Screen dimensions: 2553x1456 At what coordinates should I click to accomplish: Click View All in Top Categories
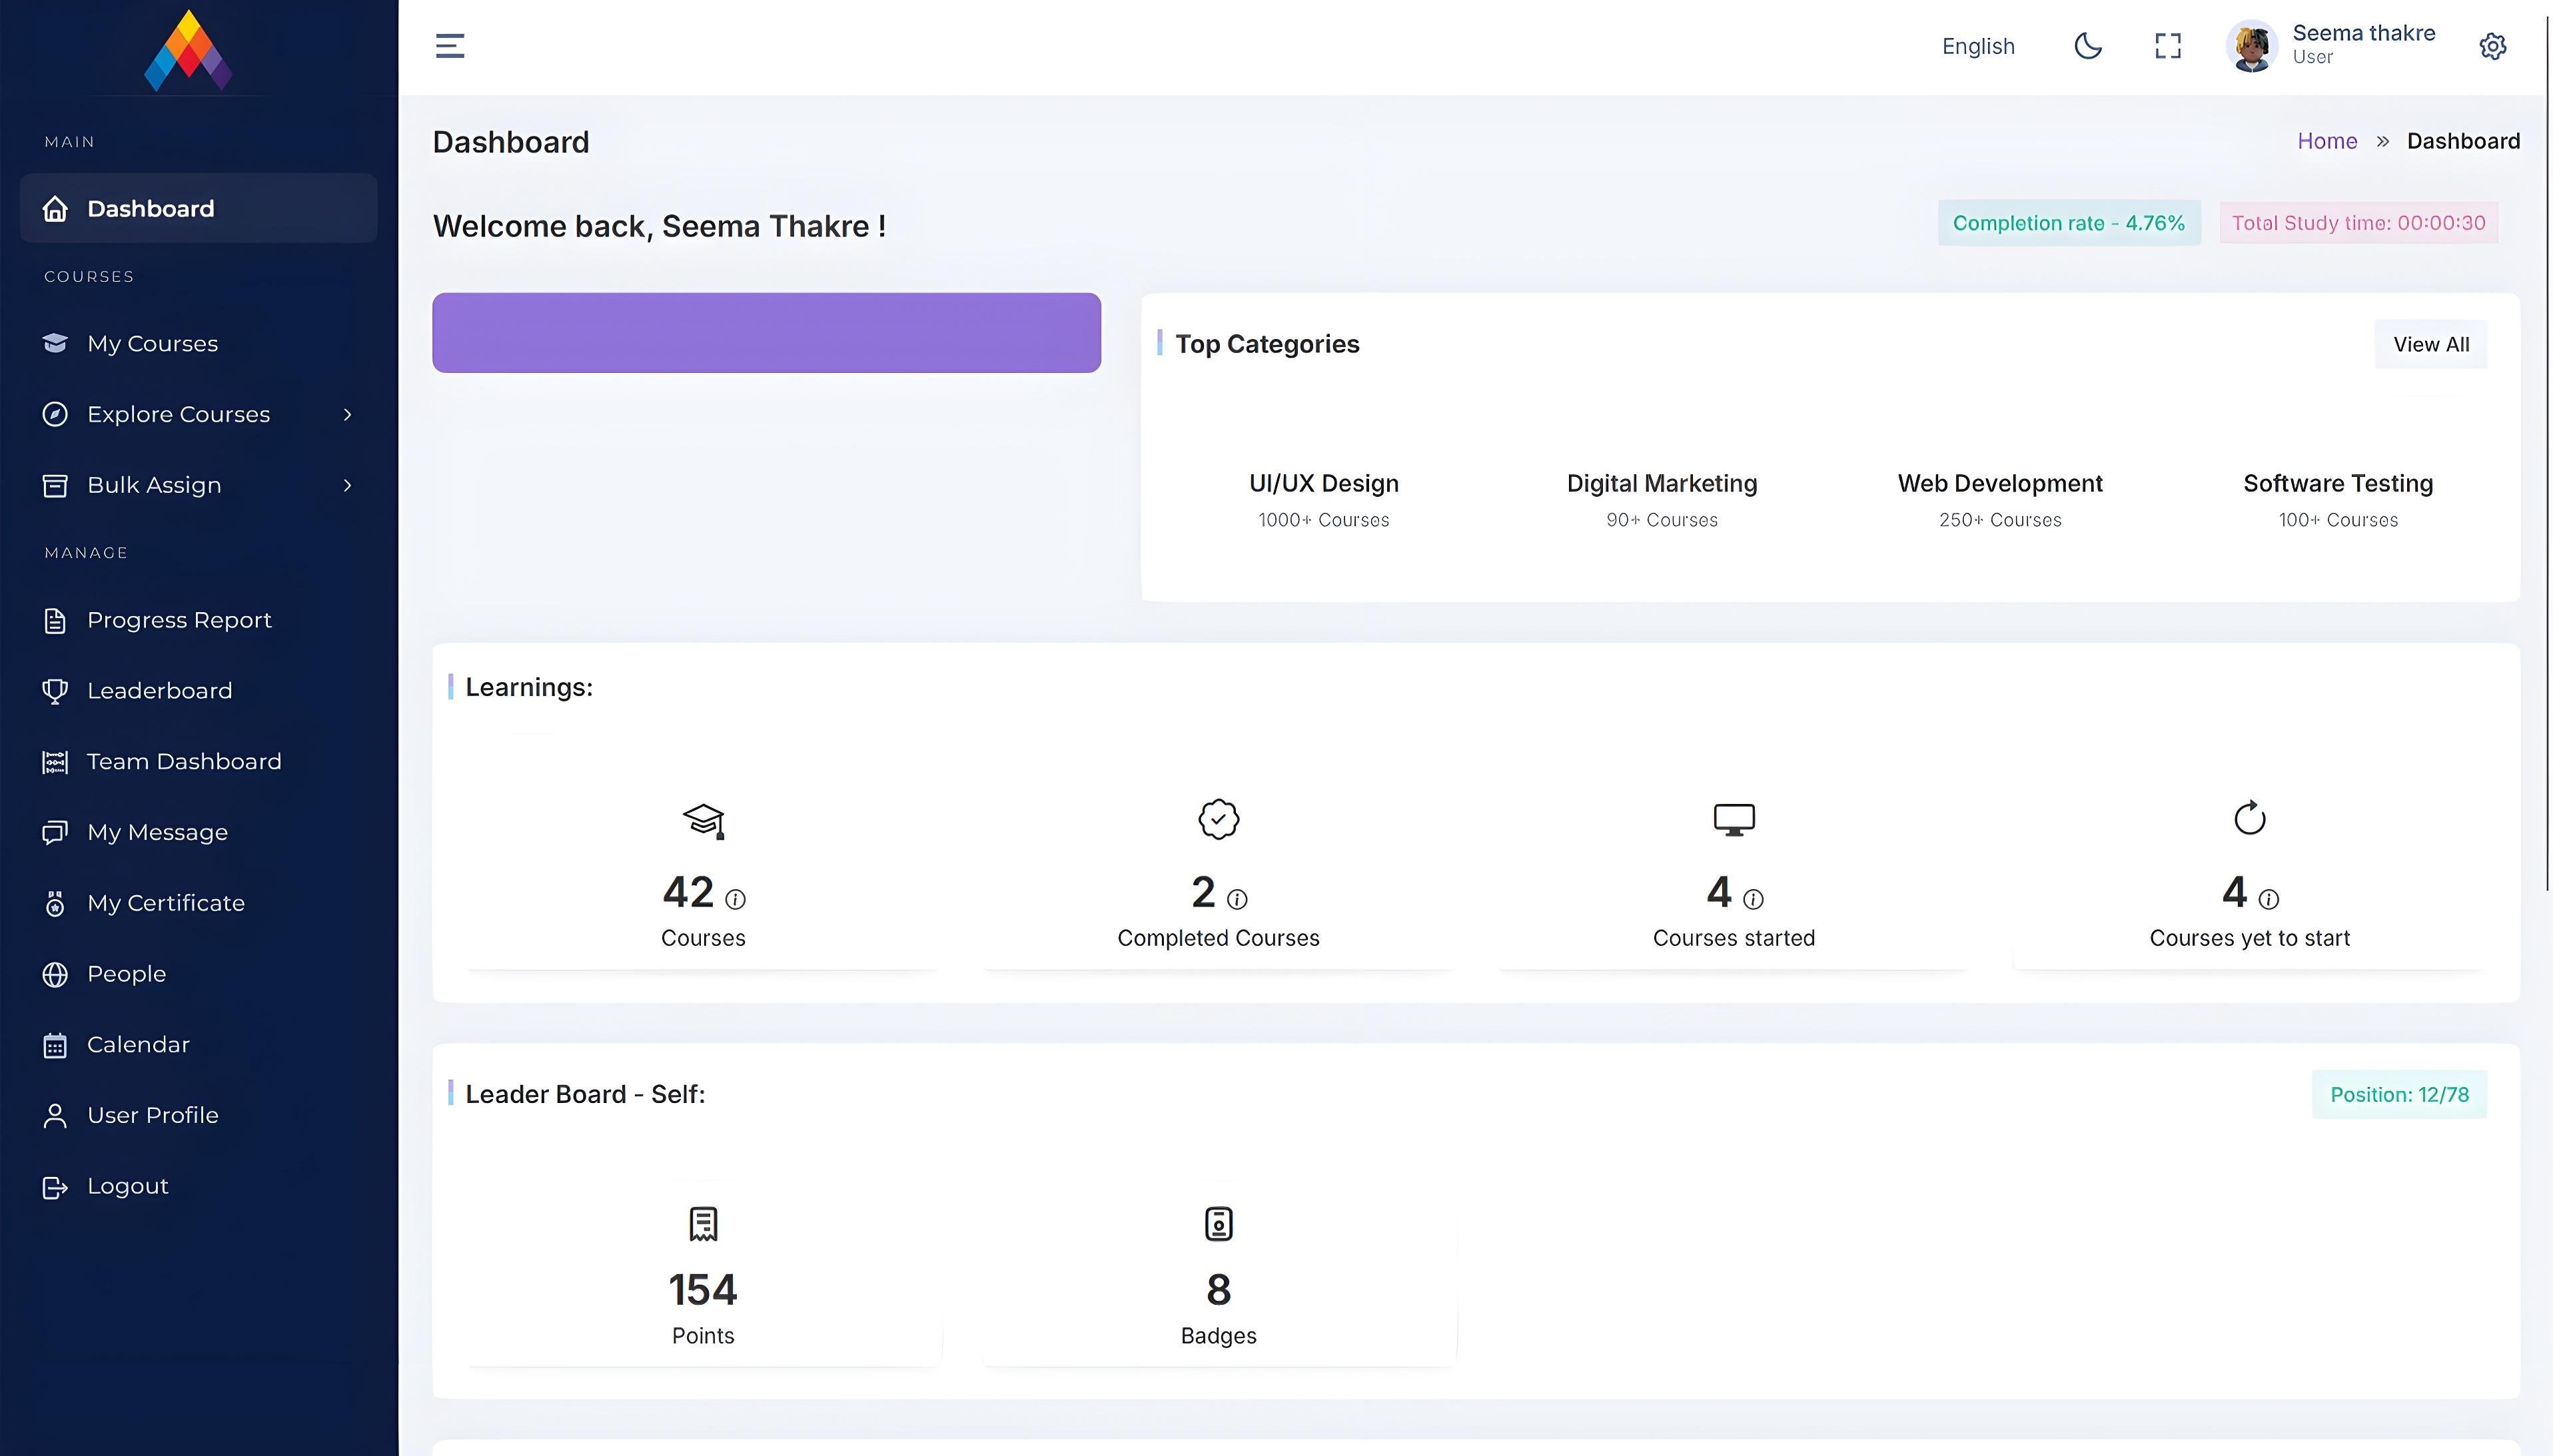(x=2430, y=344)
